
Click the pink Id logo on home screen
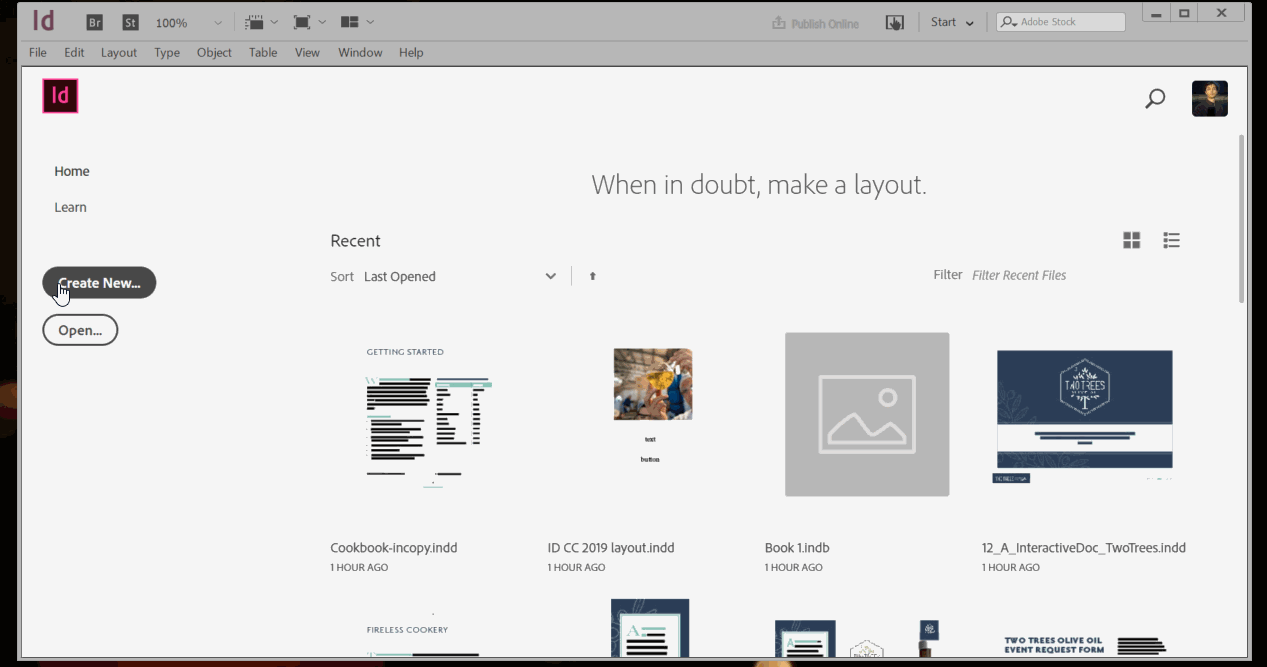(x=60, y=96)
